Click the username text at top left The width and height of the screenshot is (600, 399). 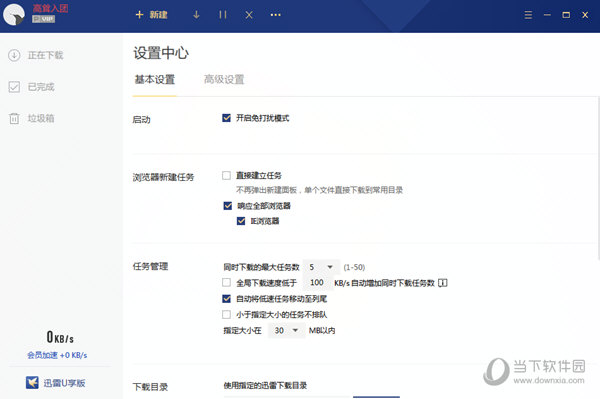[50, 9]
